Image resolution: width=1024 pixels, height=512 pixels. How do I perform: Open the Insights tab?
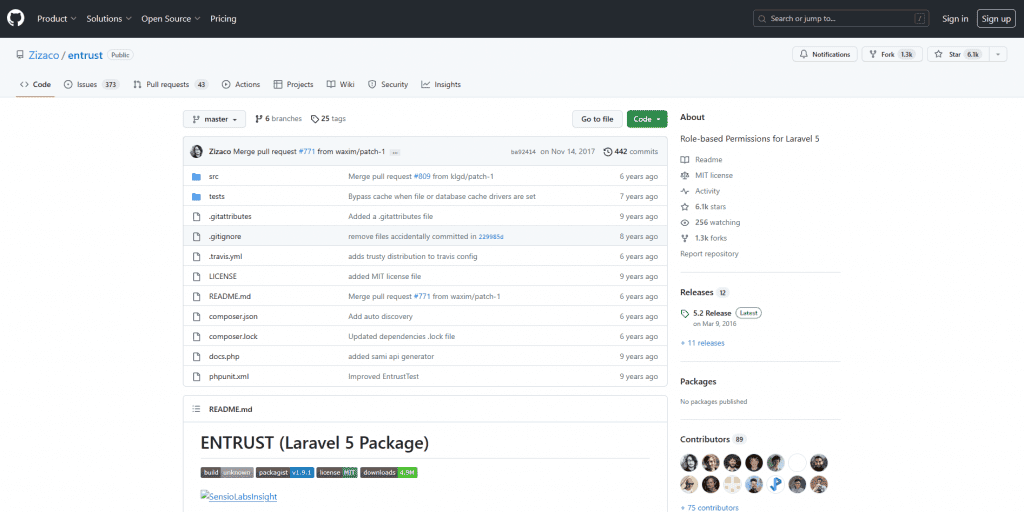click(441, 85)
